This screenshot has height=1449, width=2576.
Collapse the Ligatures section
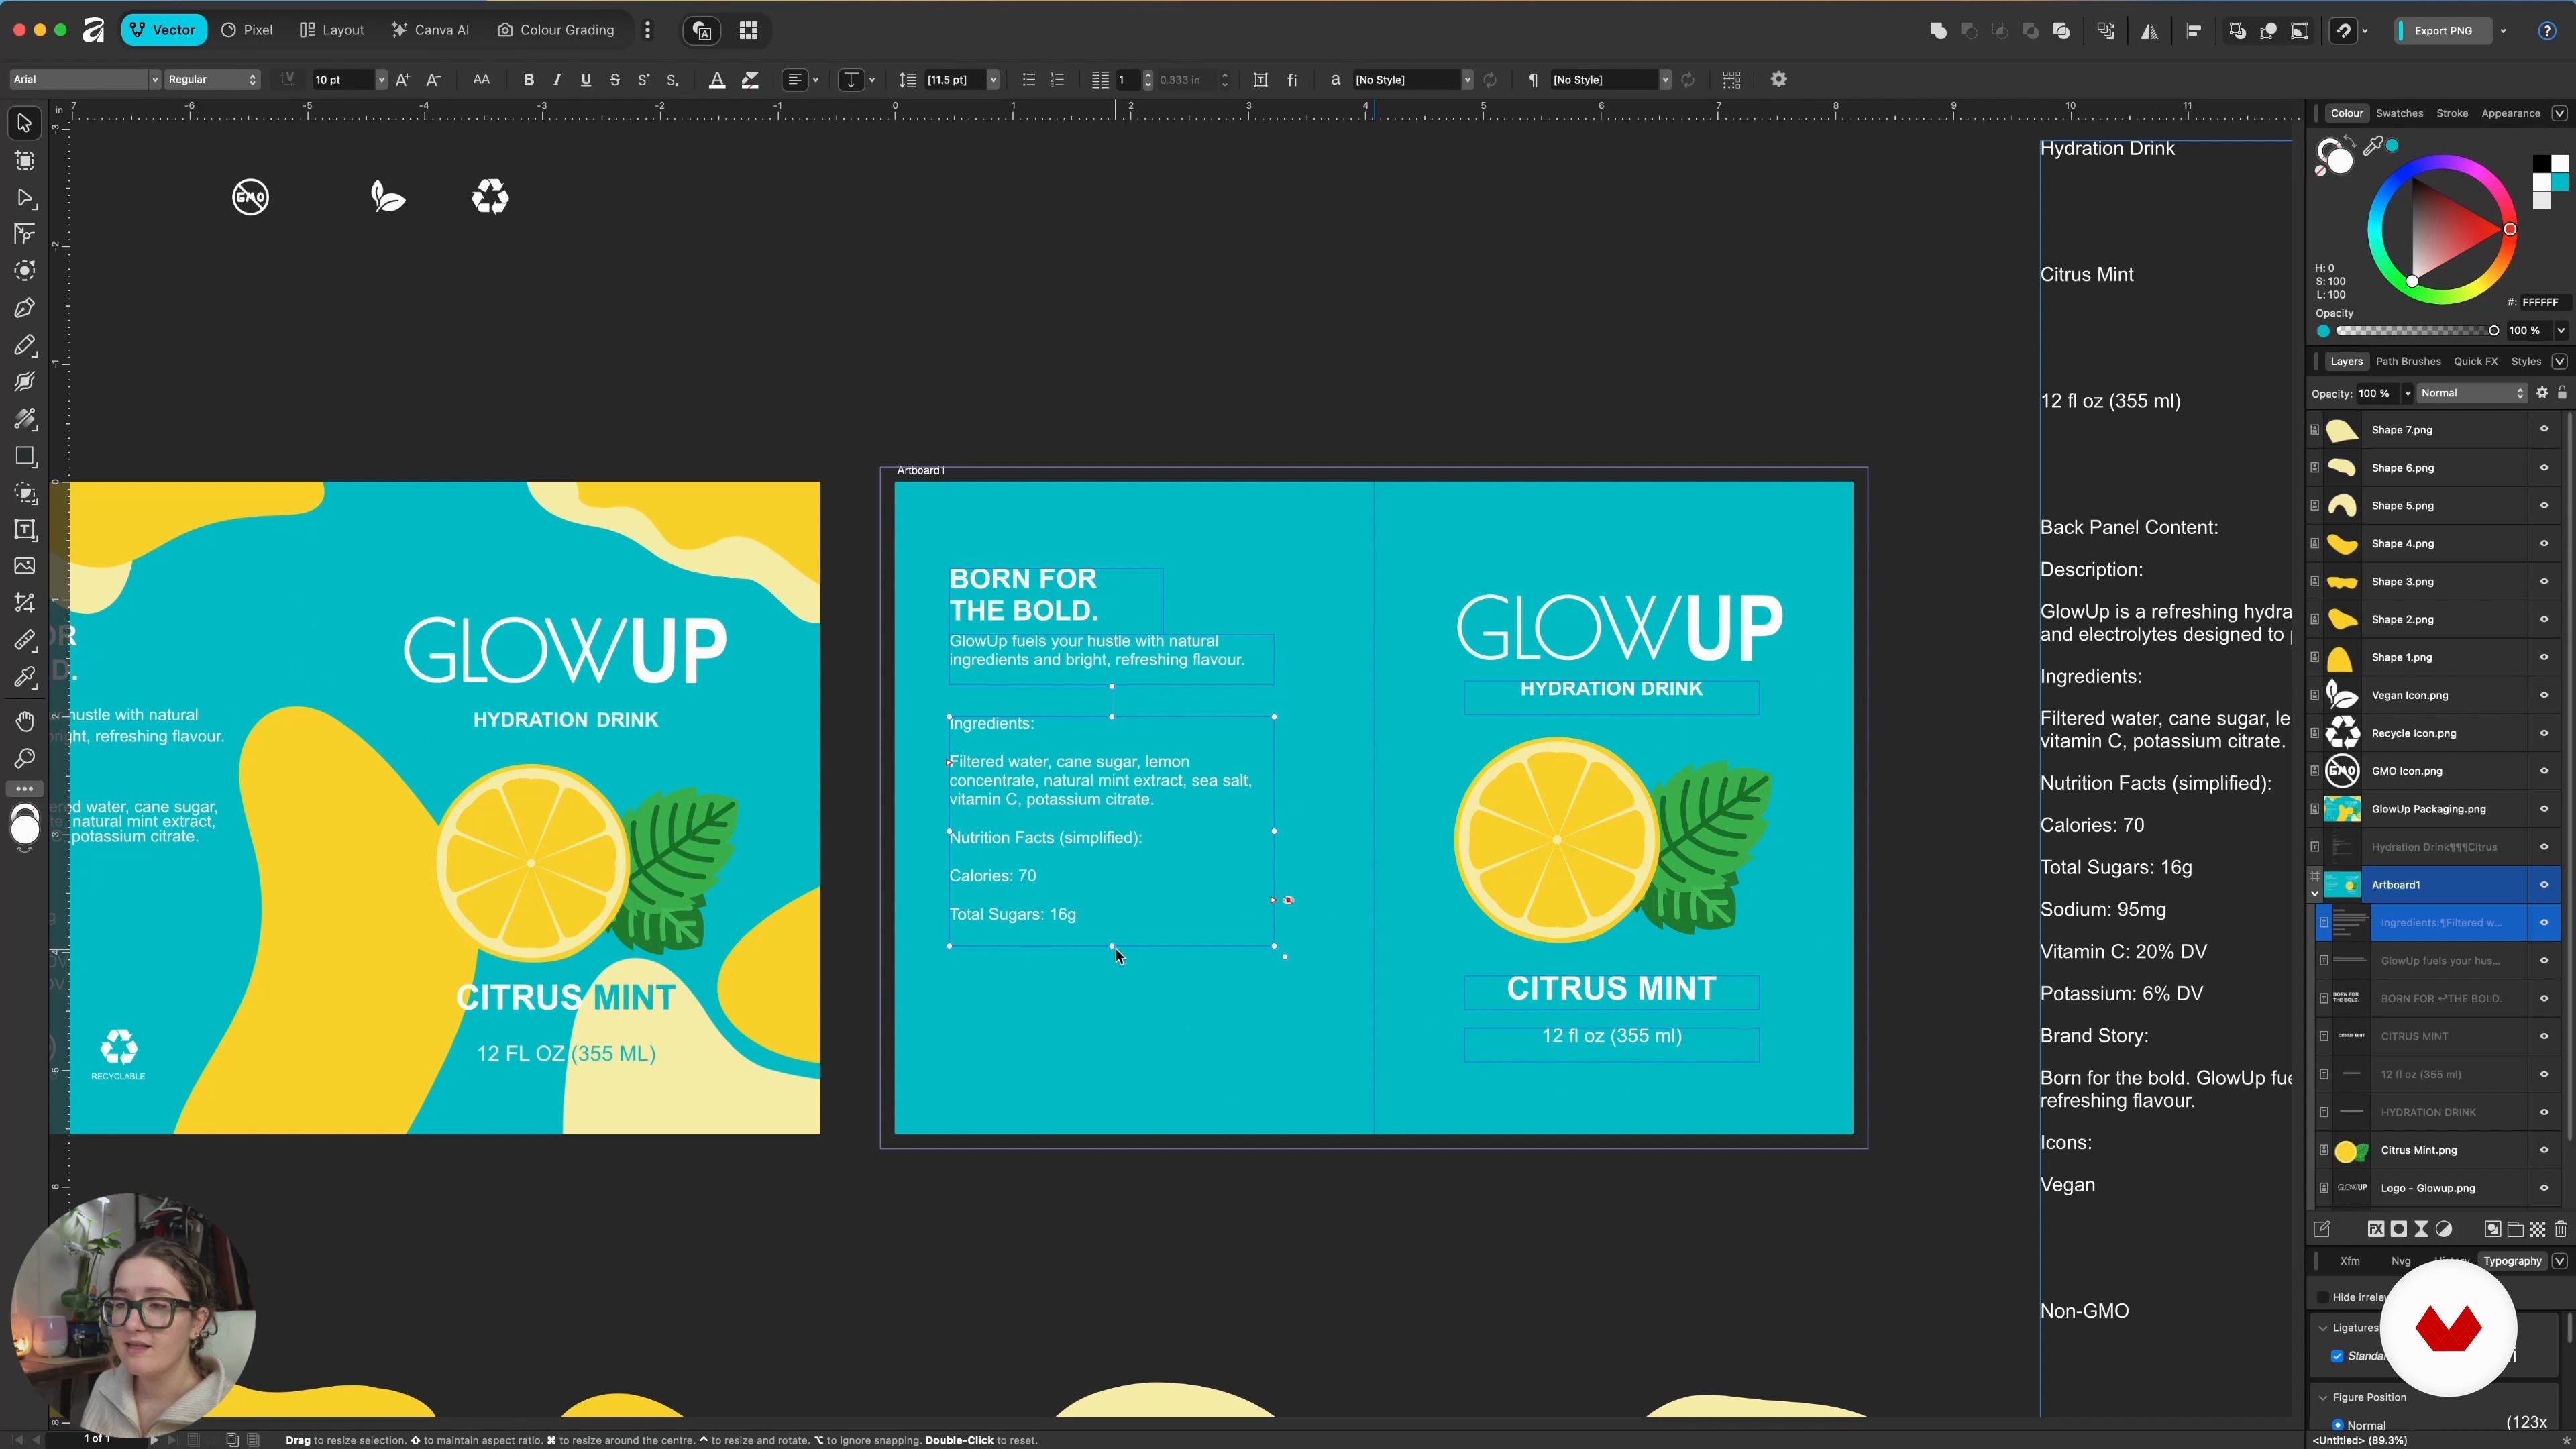[x=2323, y=1328]
